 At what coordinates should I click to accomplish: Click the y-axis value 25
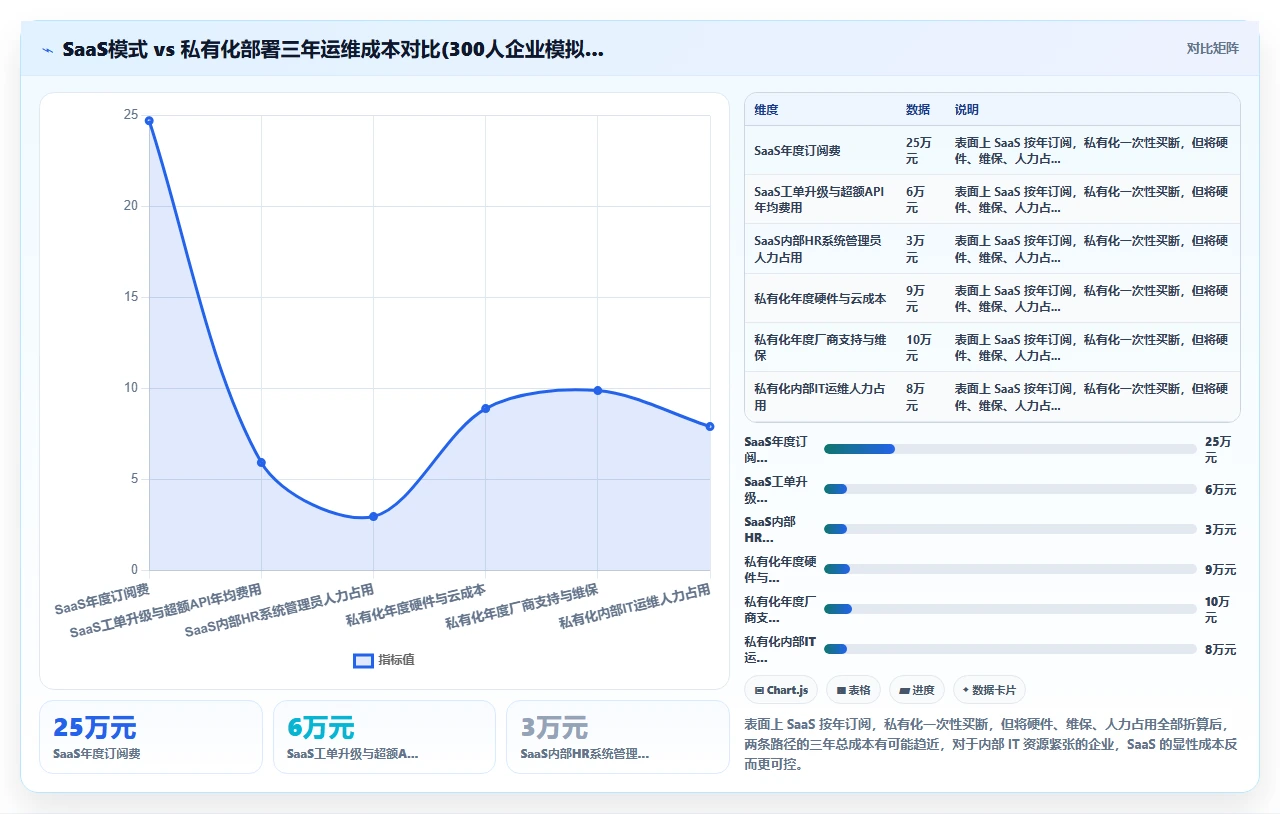(x=131, y=115)
